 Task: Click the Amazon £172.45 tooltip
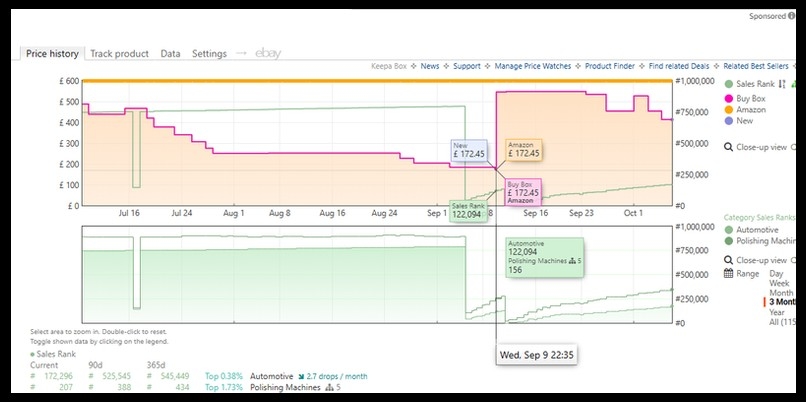tap(524, 150)
